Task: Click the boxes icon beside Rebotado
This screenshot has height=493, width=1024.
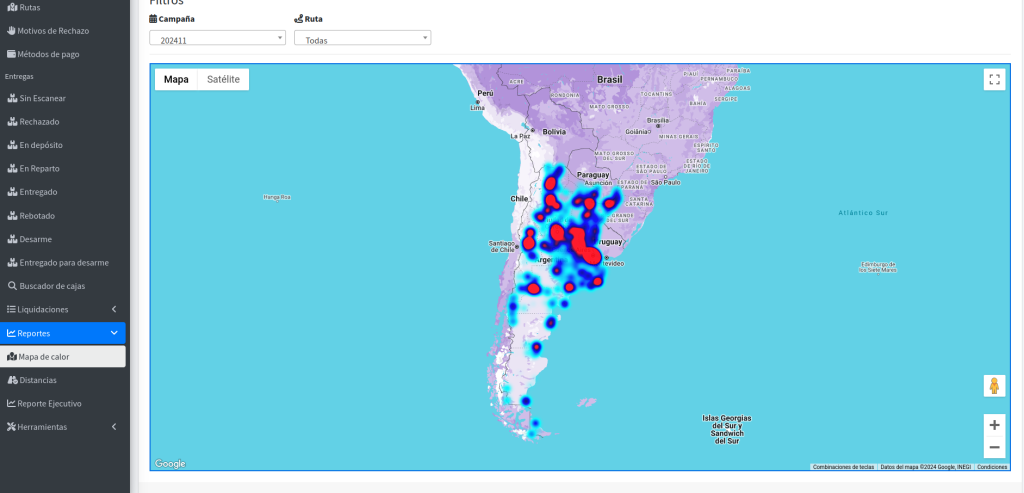Action: pos(12,216)
